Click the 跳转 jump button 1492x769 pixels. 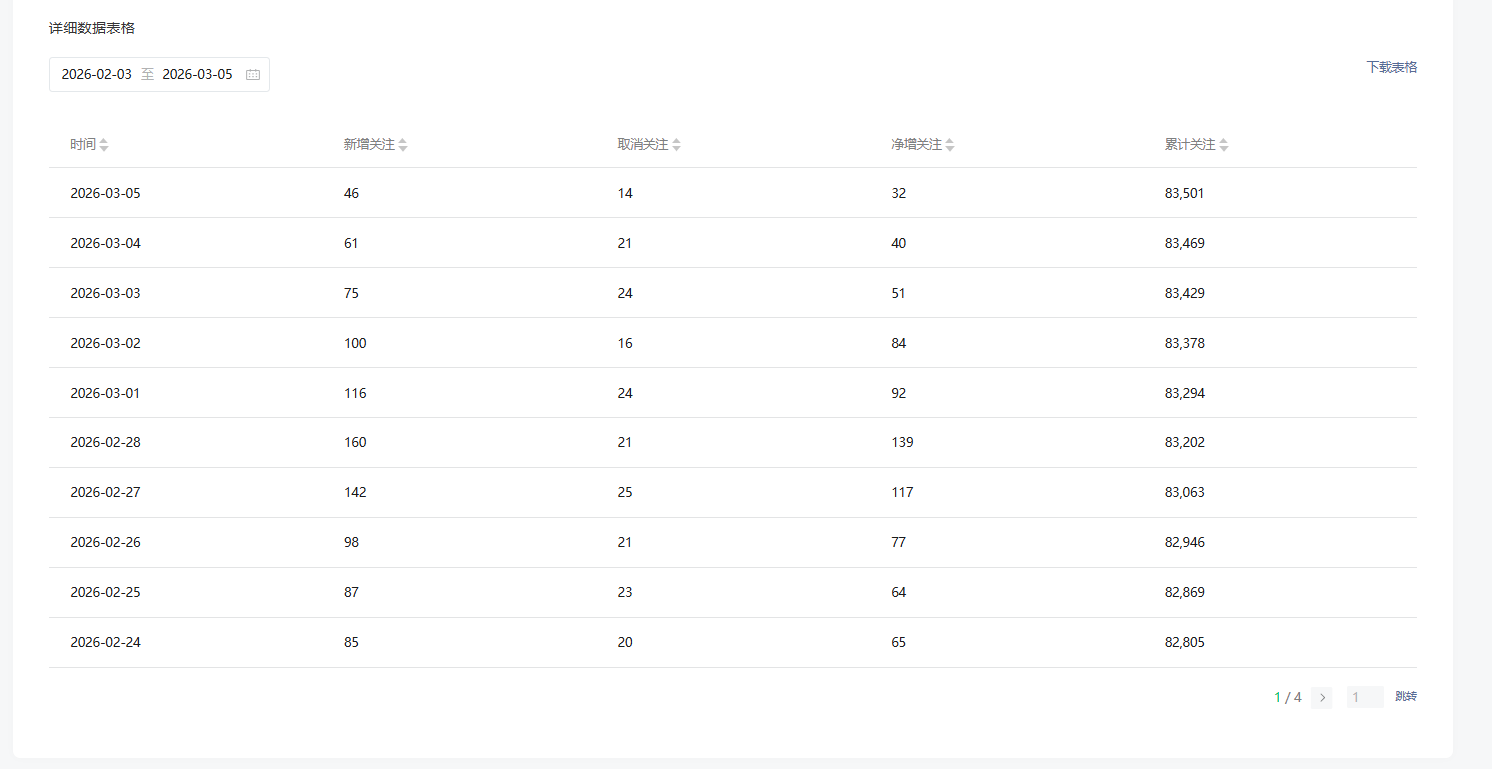(1405, 697)
